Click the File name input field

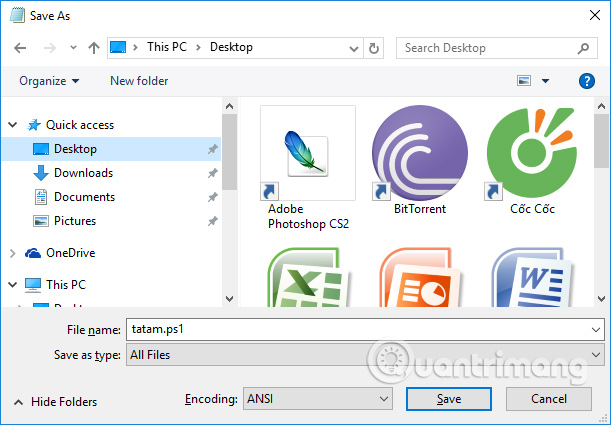click(365, 330)
